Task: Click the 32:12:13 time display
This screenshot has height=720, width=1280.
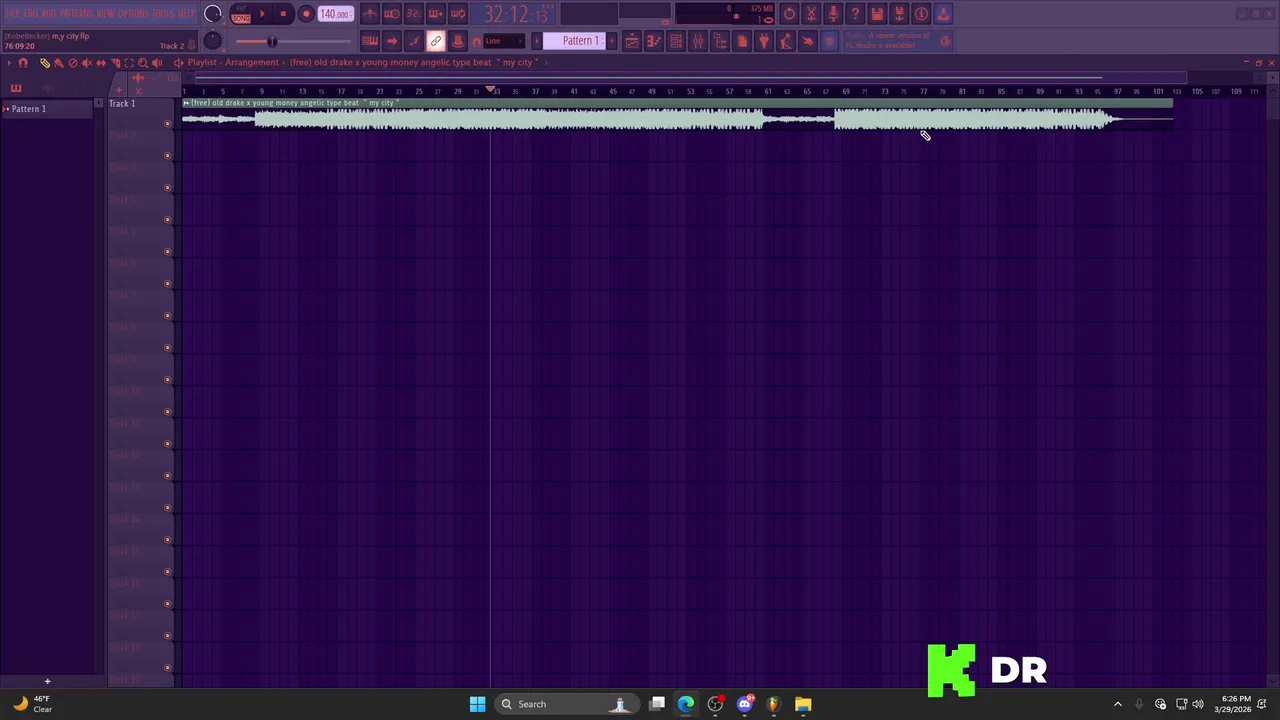Action: pyautogui.click(x=516, y=14)
